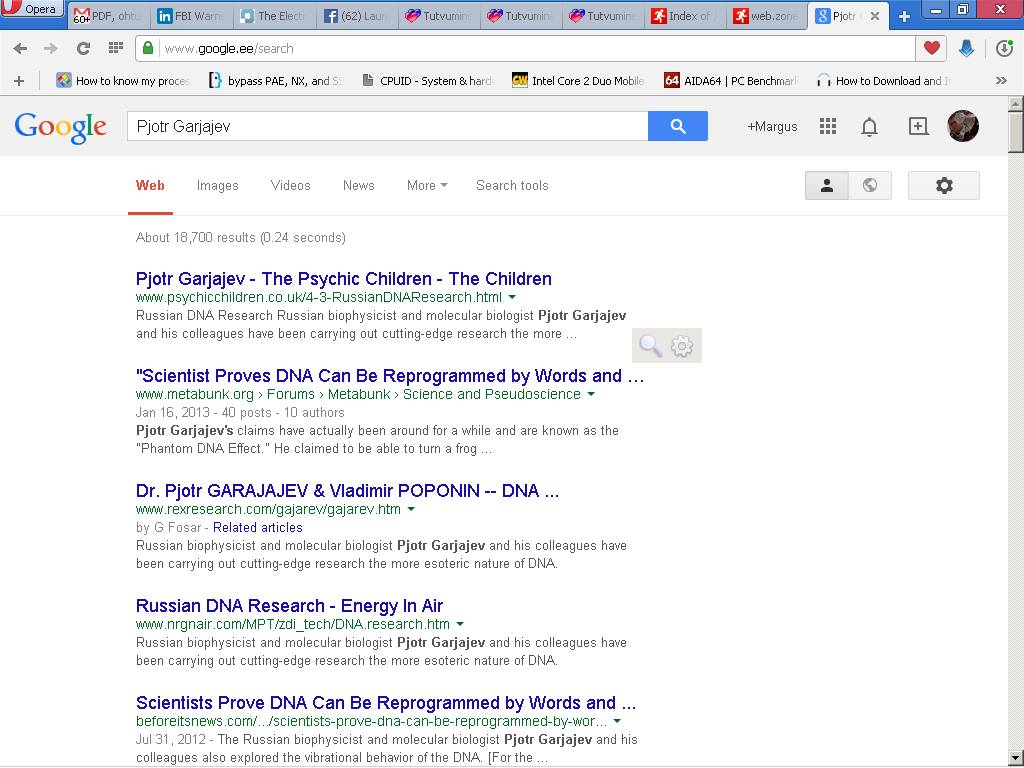Click the address bar showing www.google.ee/search
Screen dimensions: 1024x768
click(526, 48)
